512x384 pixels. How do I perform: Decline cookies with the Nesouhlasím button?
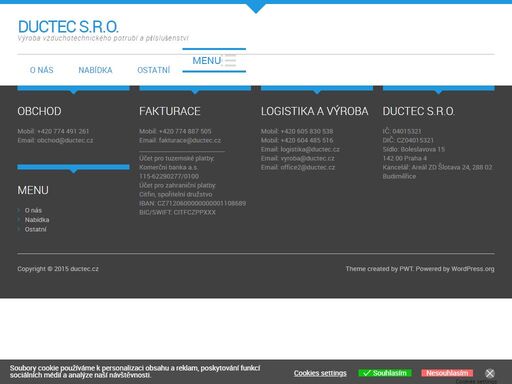coord(447,373)
